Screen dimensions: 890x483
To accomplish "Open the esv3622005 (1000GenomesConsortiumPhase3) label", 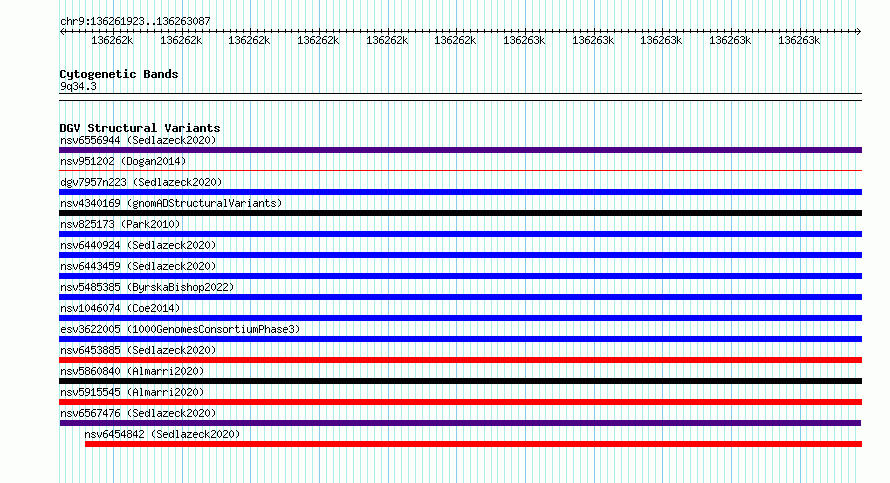I will 180,329.
